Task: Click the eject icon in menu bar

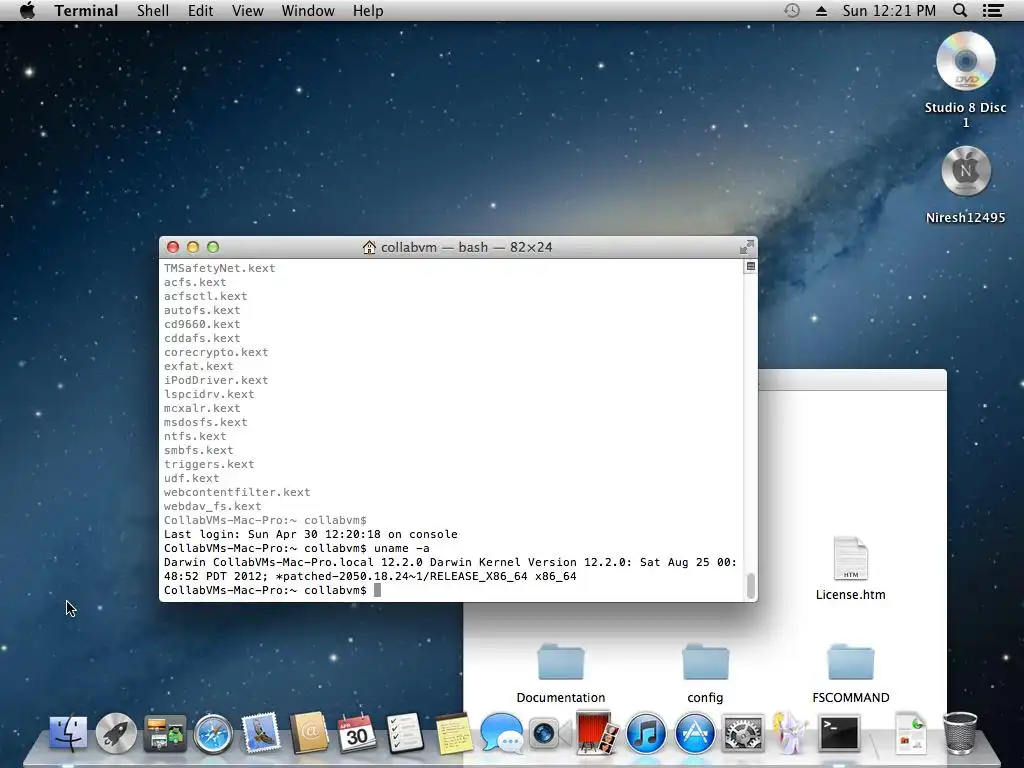Action: click(x=822, y=11)
